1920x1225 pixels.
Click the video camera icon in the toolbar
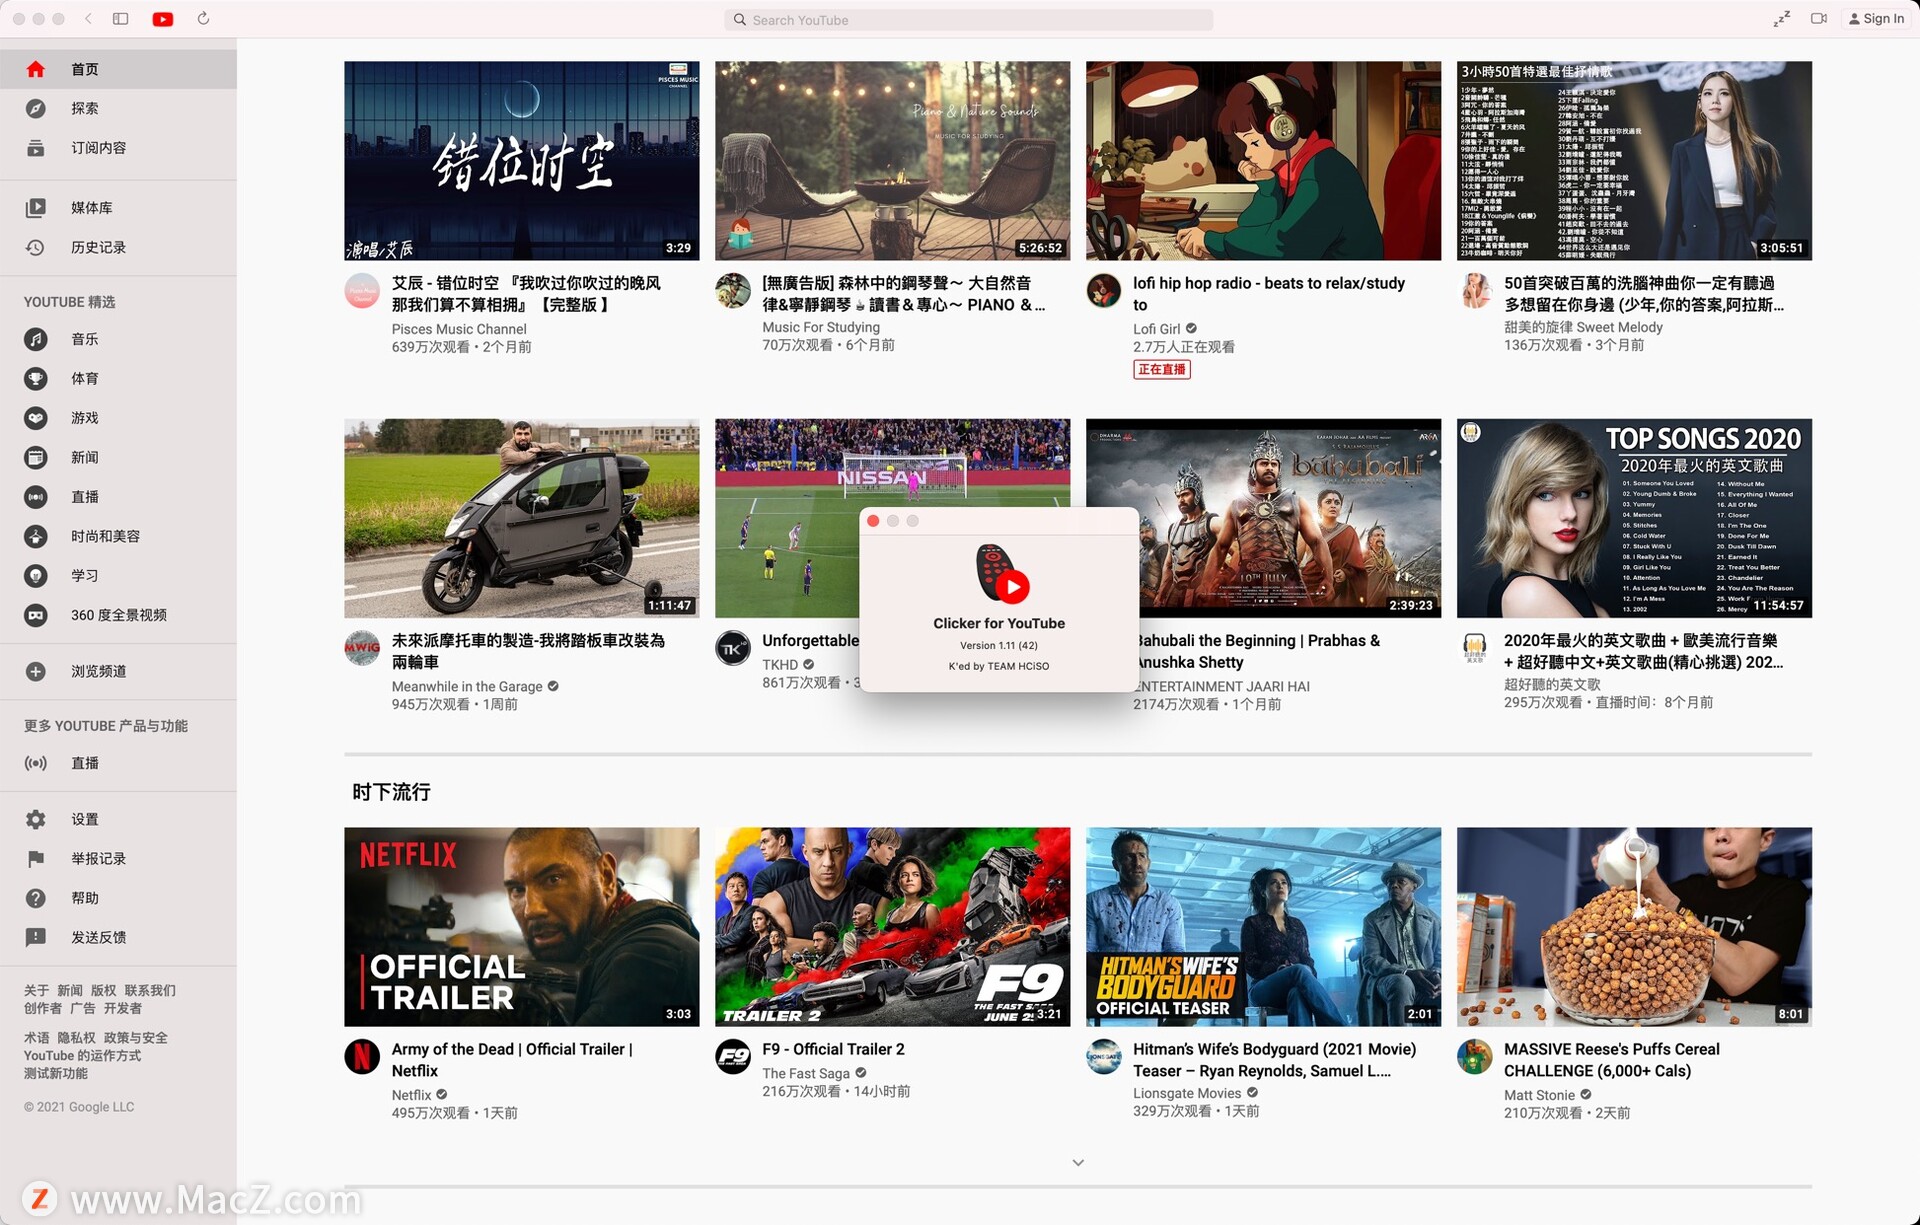1819,19
